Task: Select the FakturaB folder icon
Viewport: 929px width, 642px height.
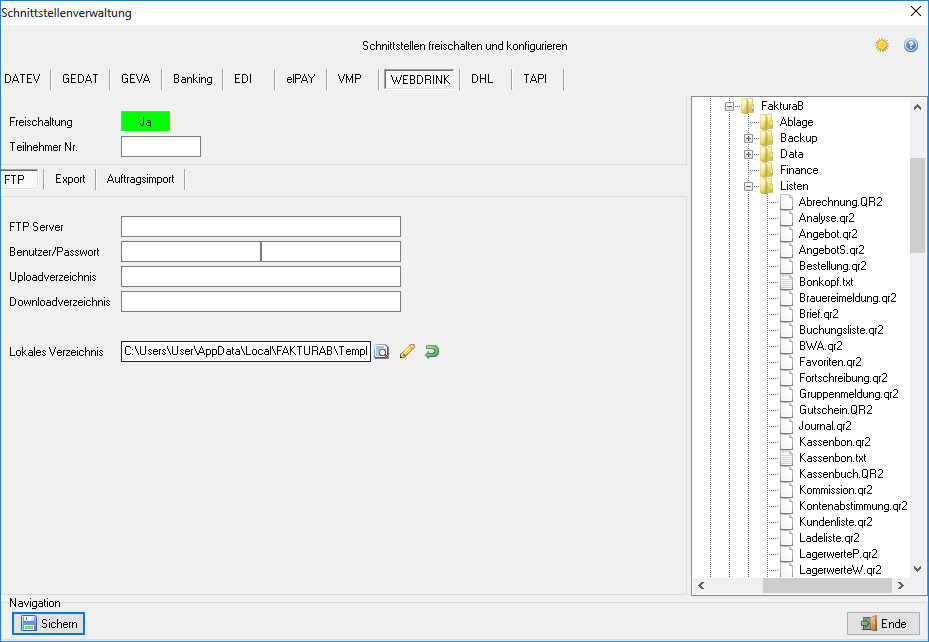Action: coord(748,106)
